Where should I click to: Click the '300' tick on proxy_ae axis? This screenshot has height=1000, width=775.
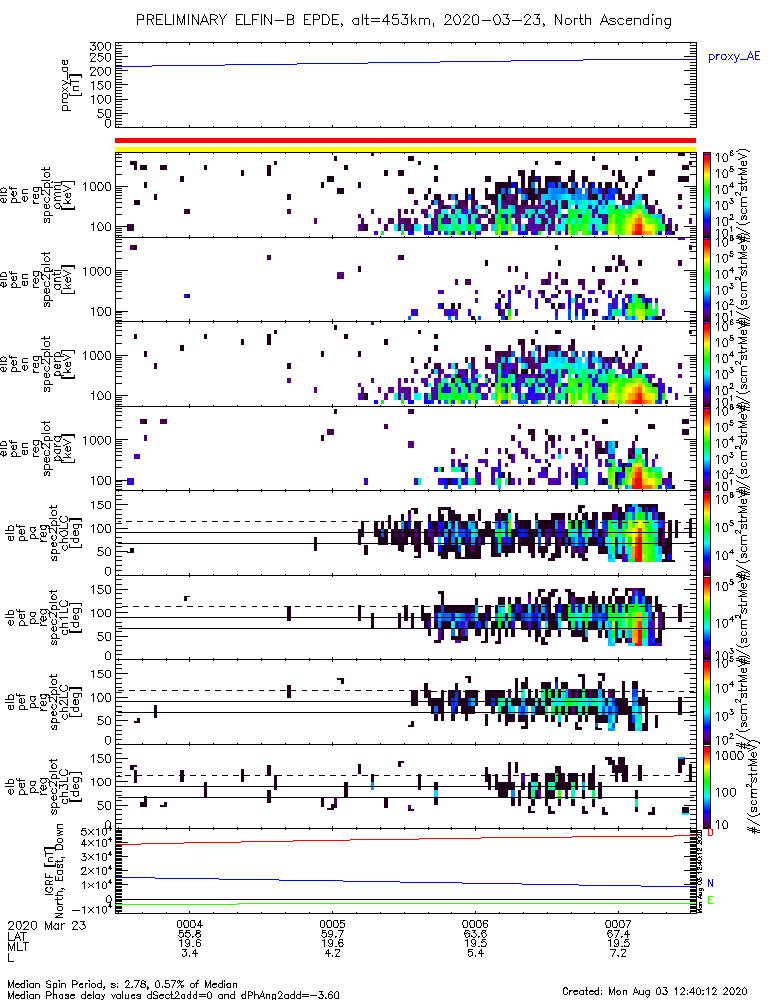(x=101, y=47)
